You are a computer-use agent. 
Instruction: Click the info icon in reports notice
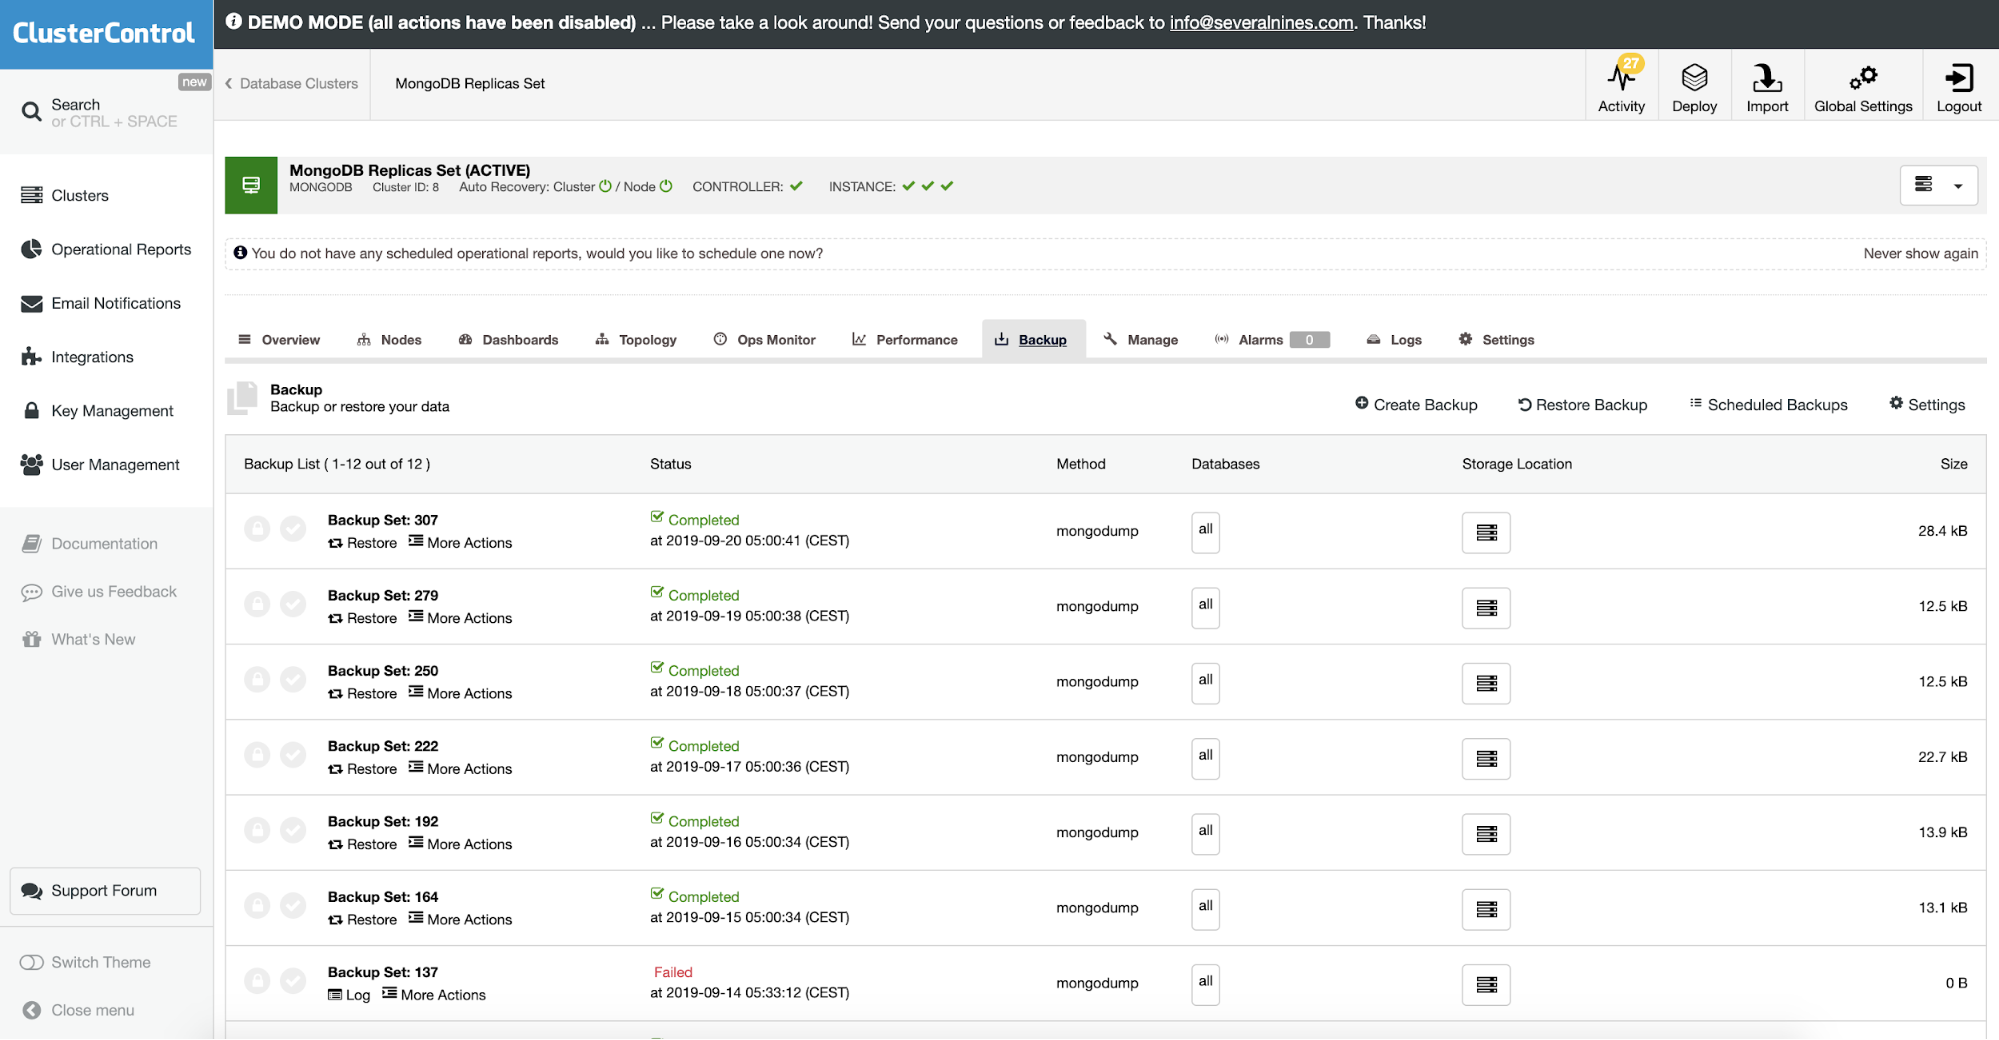click(240, 253)
